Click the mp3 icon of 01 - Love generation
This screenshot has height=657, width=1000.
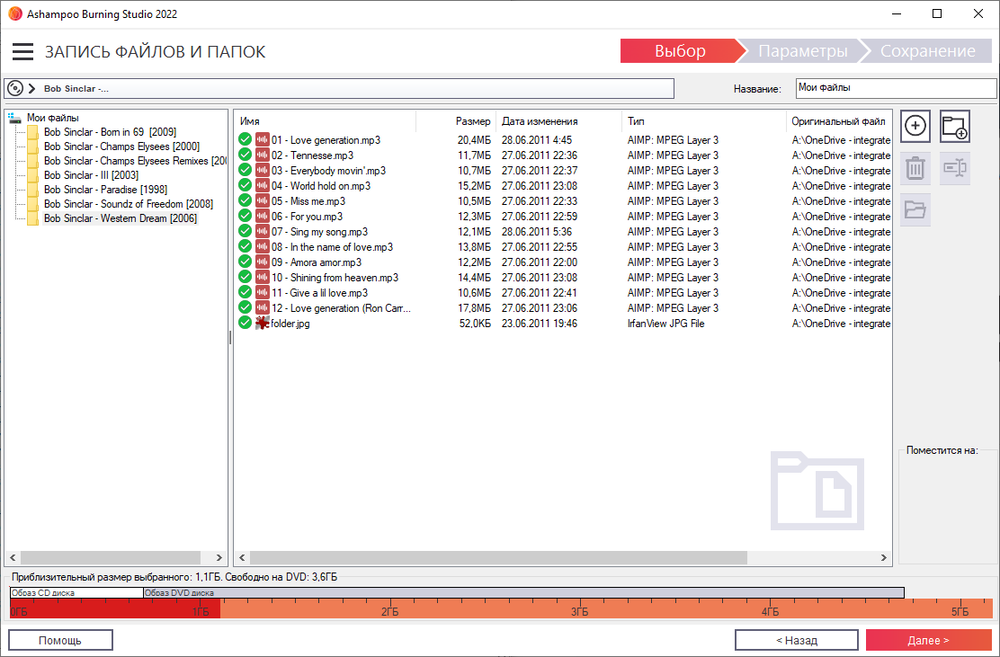coord(262,140)
